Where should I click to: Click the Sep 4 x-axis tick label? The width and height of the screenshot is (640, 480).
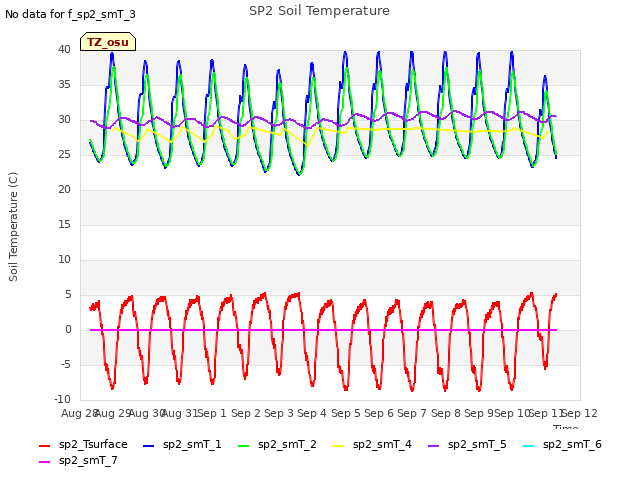[x=312, y=413]
